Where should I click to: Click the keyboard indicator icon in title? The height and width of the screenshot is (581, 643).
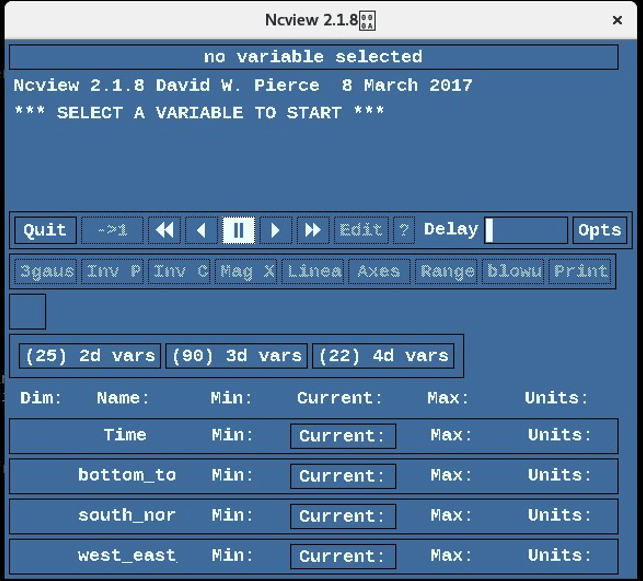367,21
